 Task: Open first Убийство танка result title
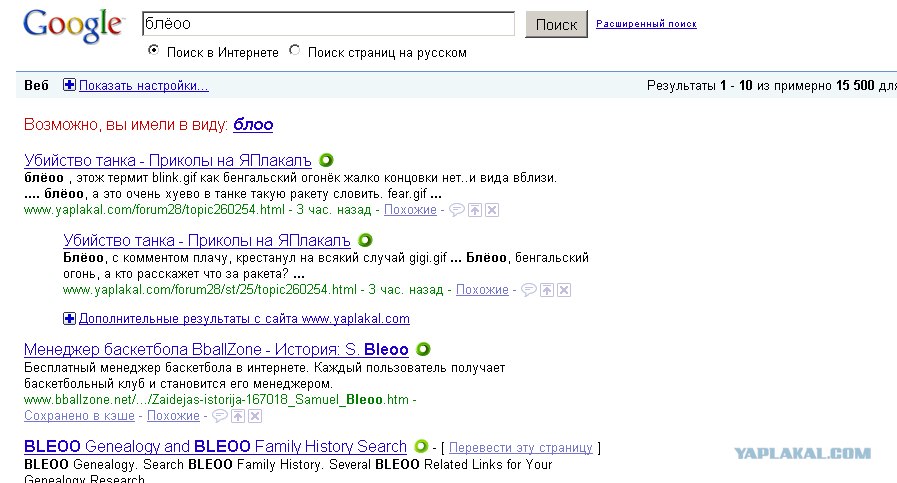tap(168, 161)
